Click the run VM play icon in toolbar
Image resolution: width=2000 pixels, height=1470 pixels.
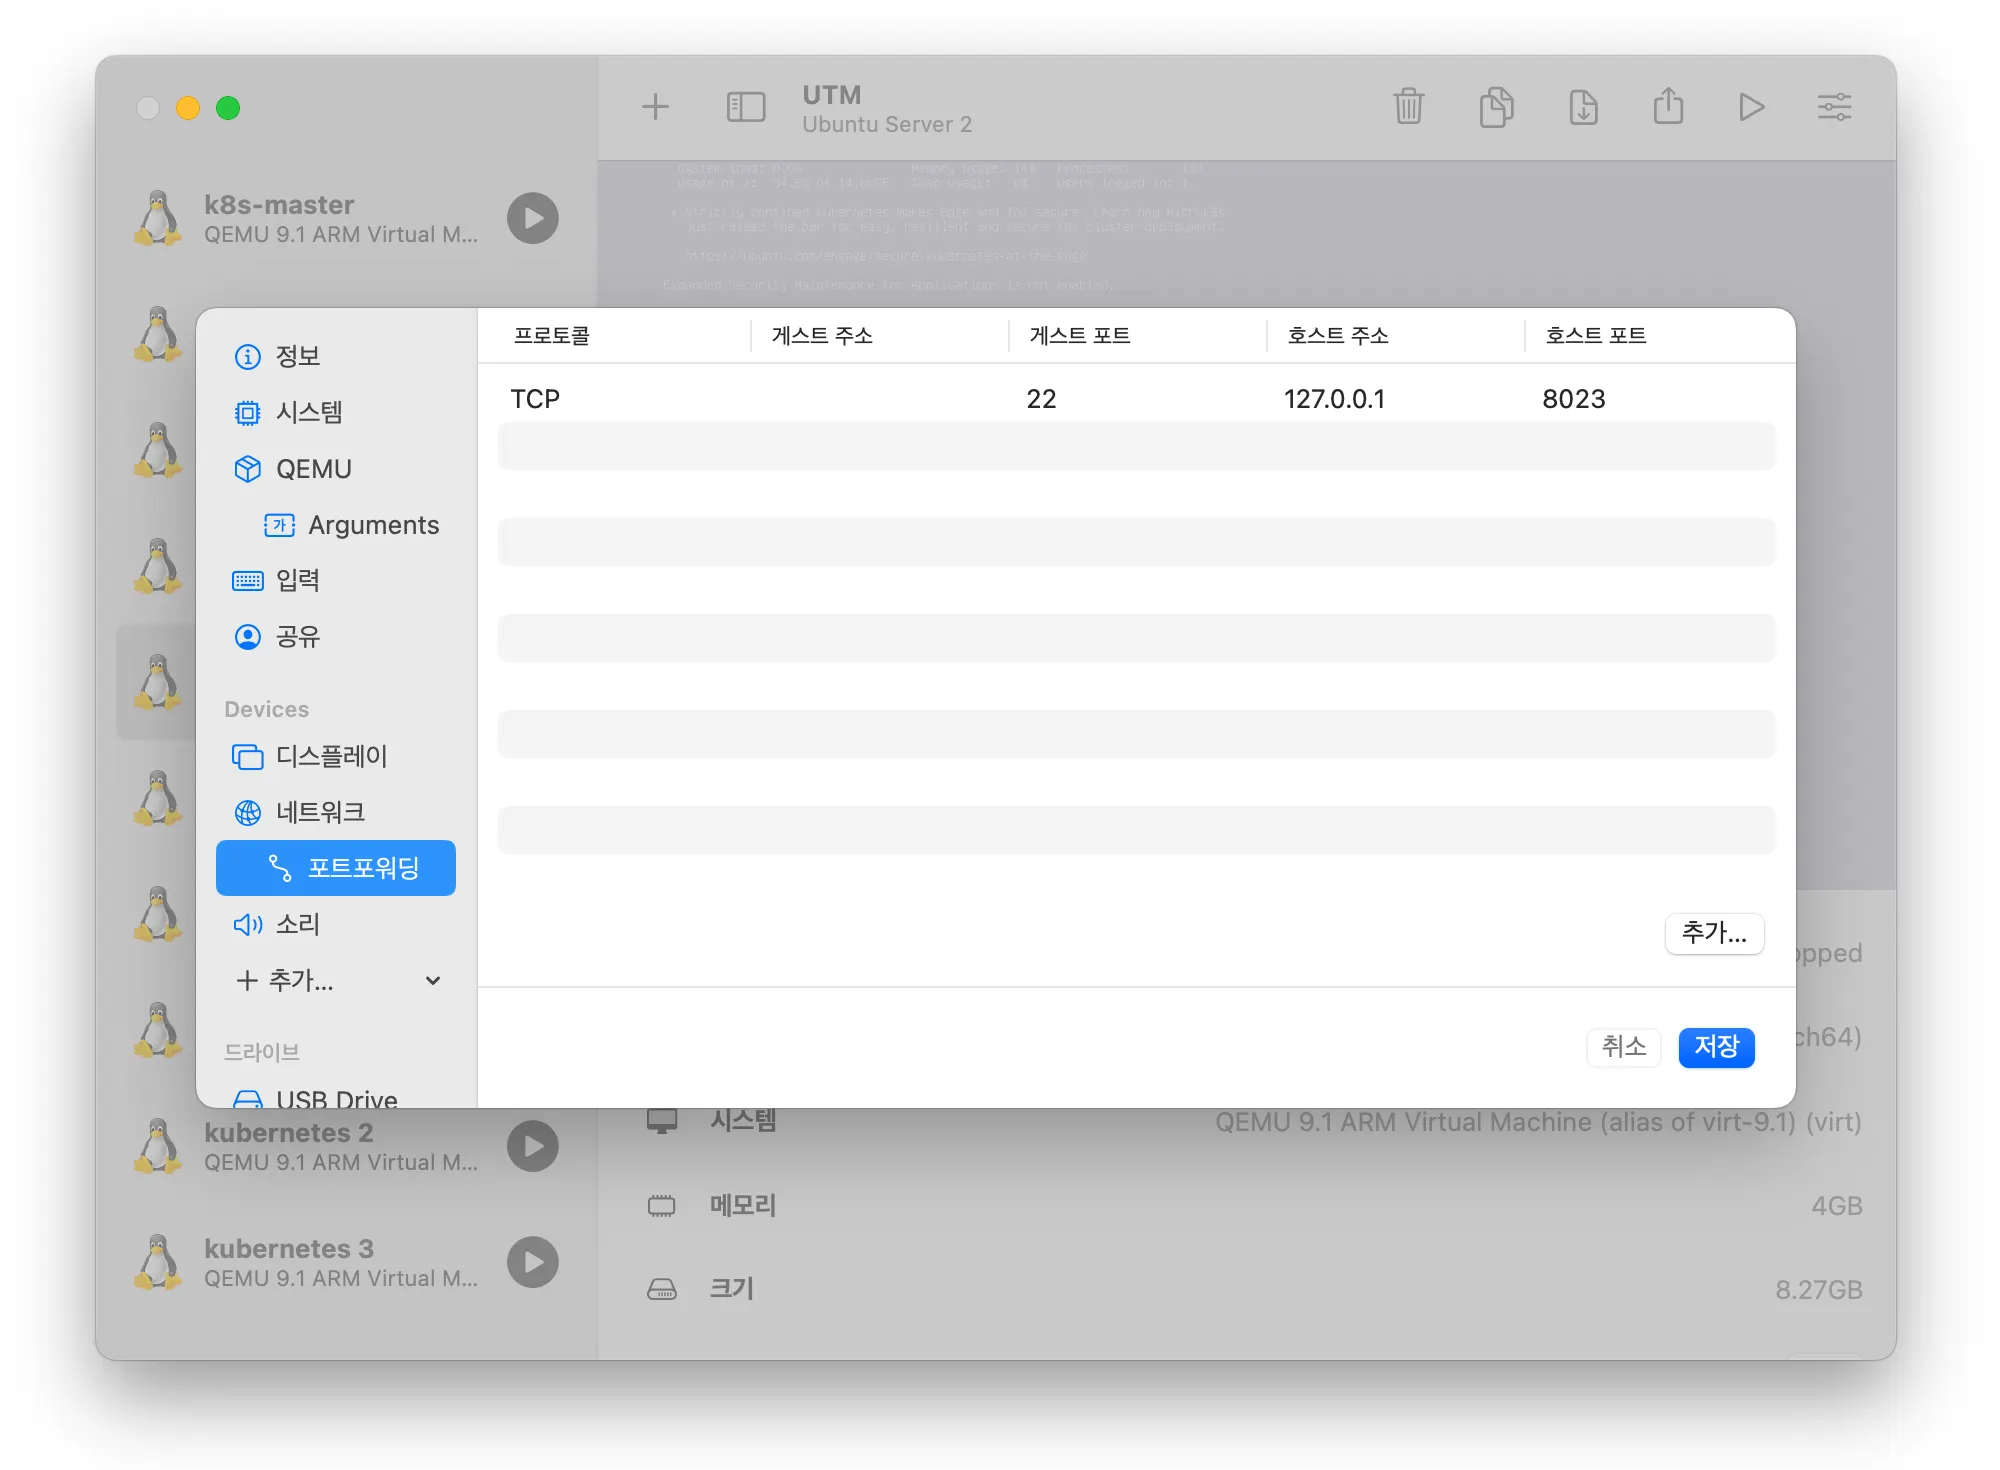[1751, 106]
